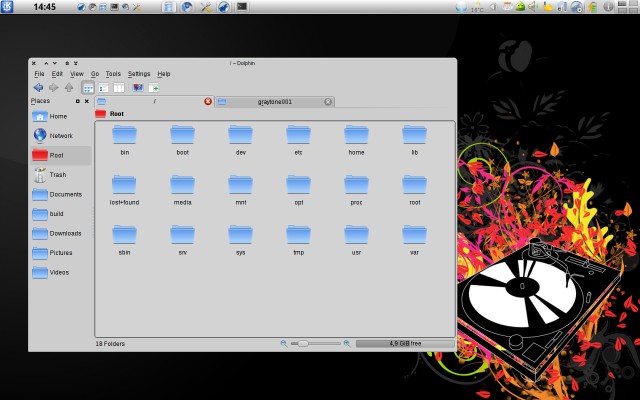
Task: Open Network in Places panel
Action: (x=61, y=136)
